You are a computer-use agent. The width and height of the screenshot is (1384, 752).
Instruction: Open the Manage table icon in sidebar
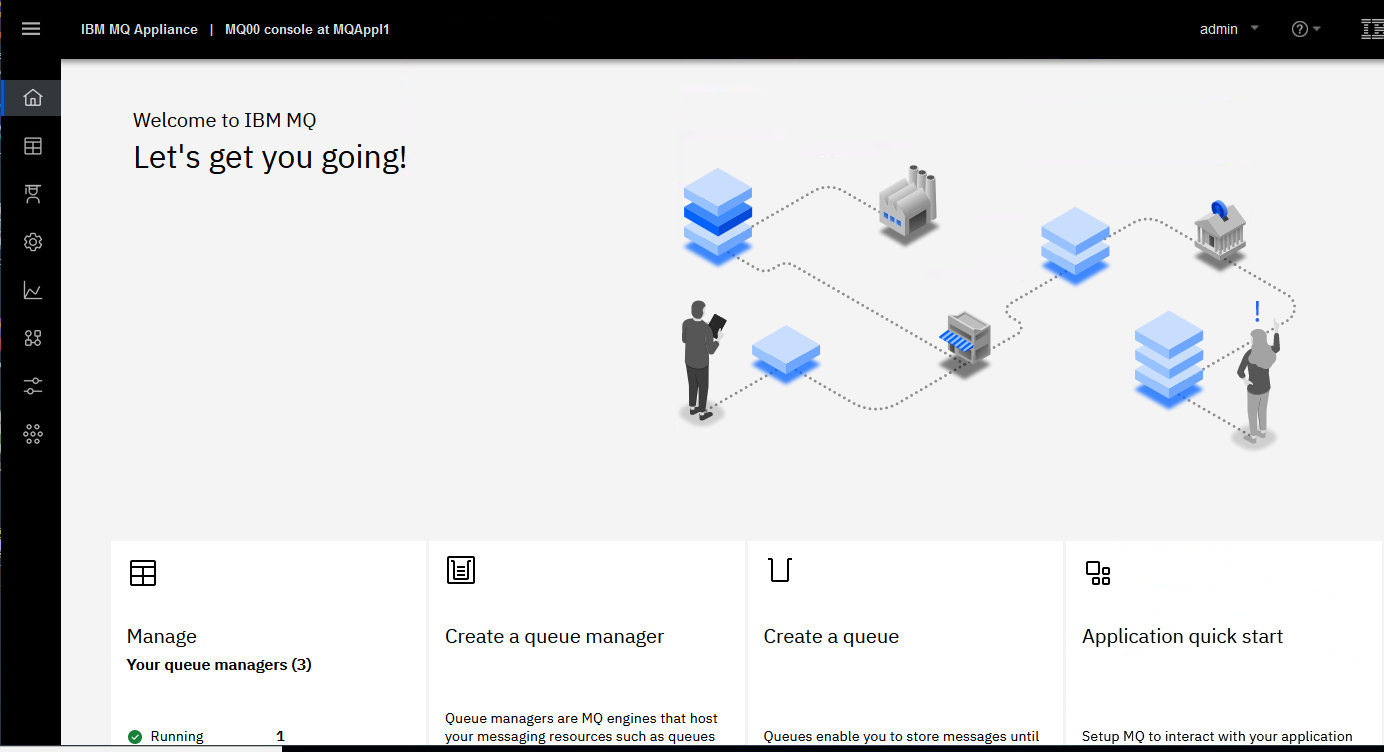pos(33,146)
